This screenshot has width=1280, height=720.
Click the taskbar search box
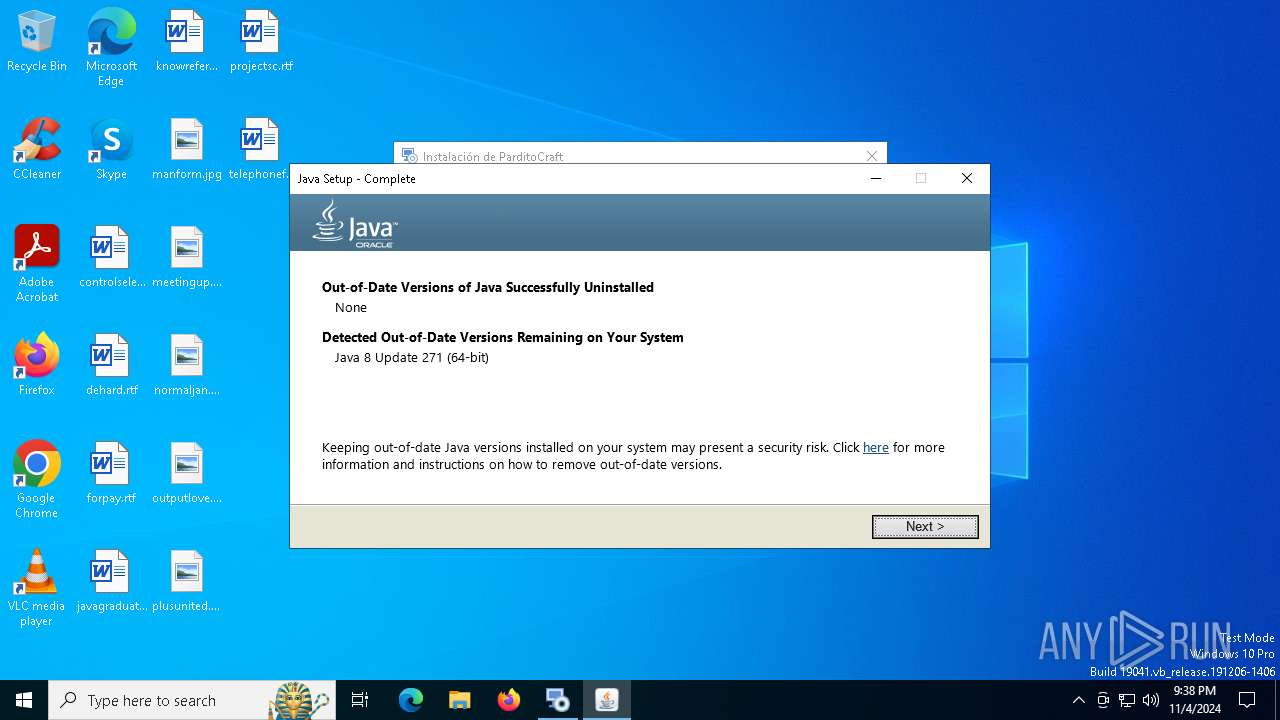point(191,700)
